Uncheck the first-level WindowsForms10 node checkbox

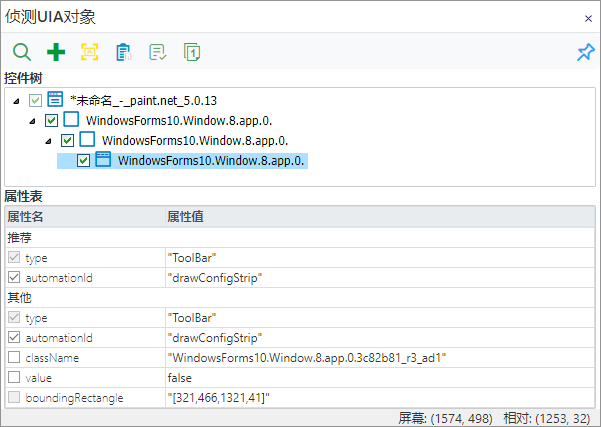click(x=51, y=120)
